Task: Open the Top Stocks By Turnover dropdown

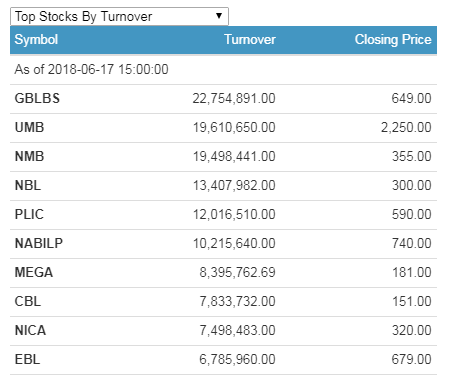Action: click(x=119, y=16)
